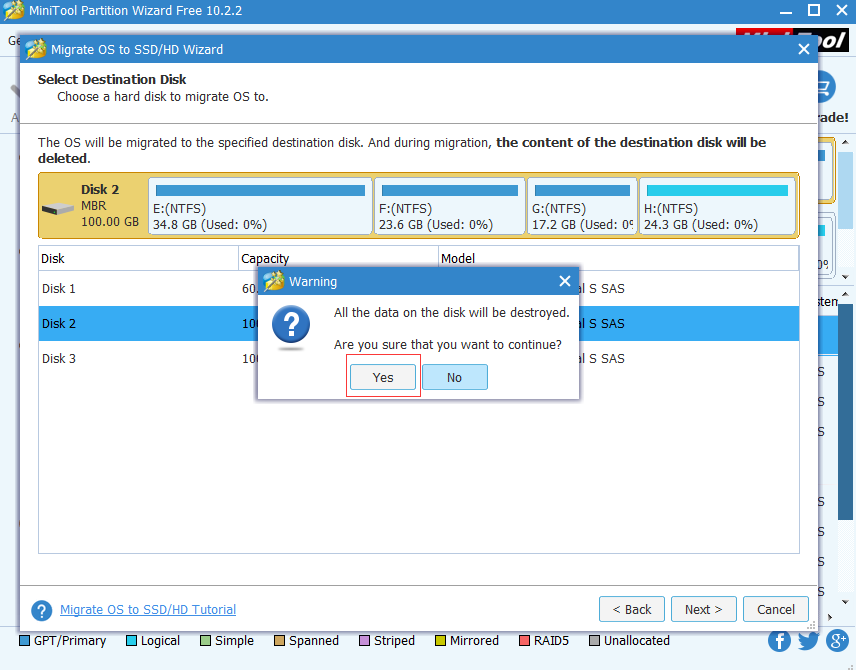The width and height of the screenshot is (856, 670).
Task: Click the Spanned legend color swatch
Action: 279,641
